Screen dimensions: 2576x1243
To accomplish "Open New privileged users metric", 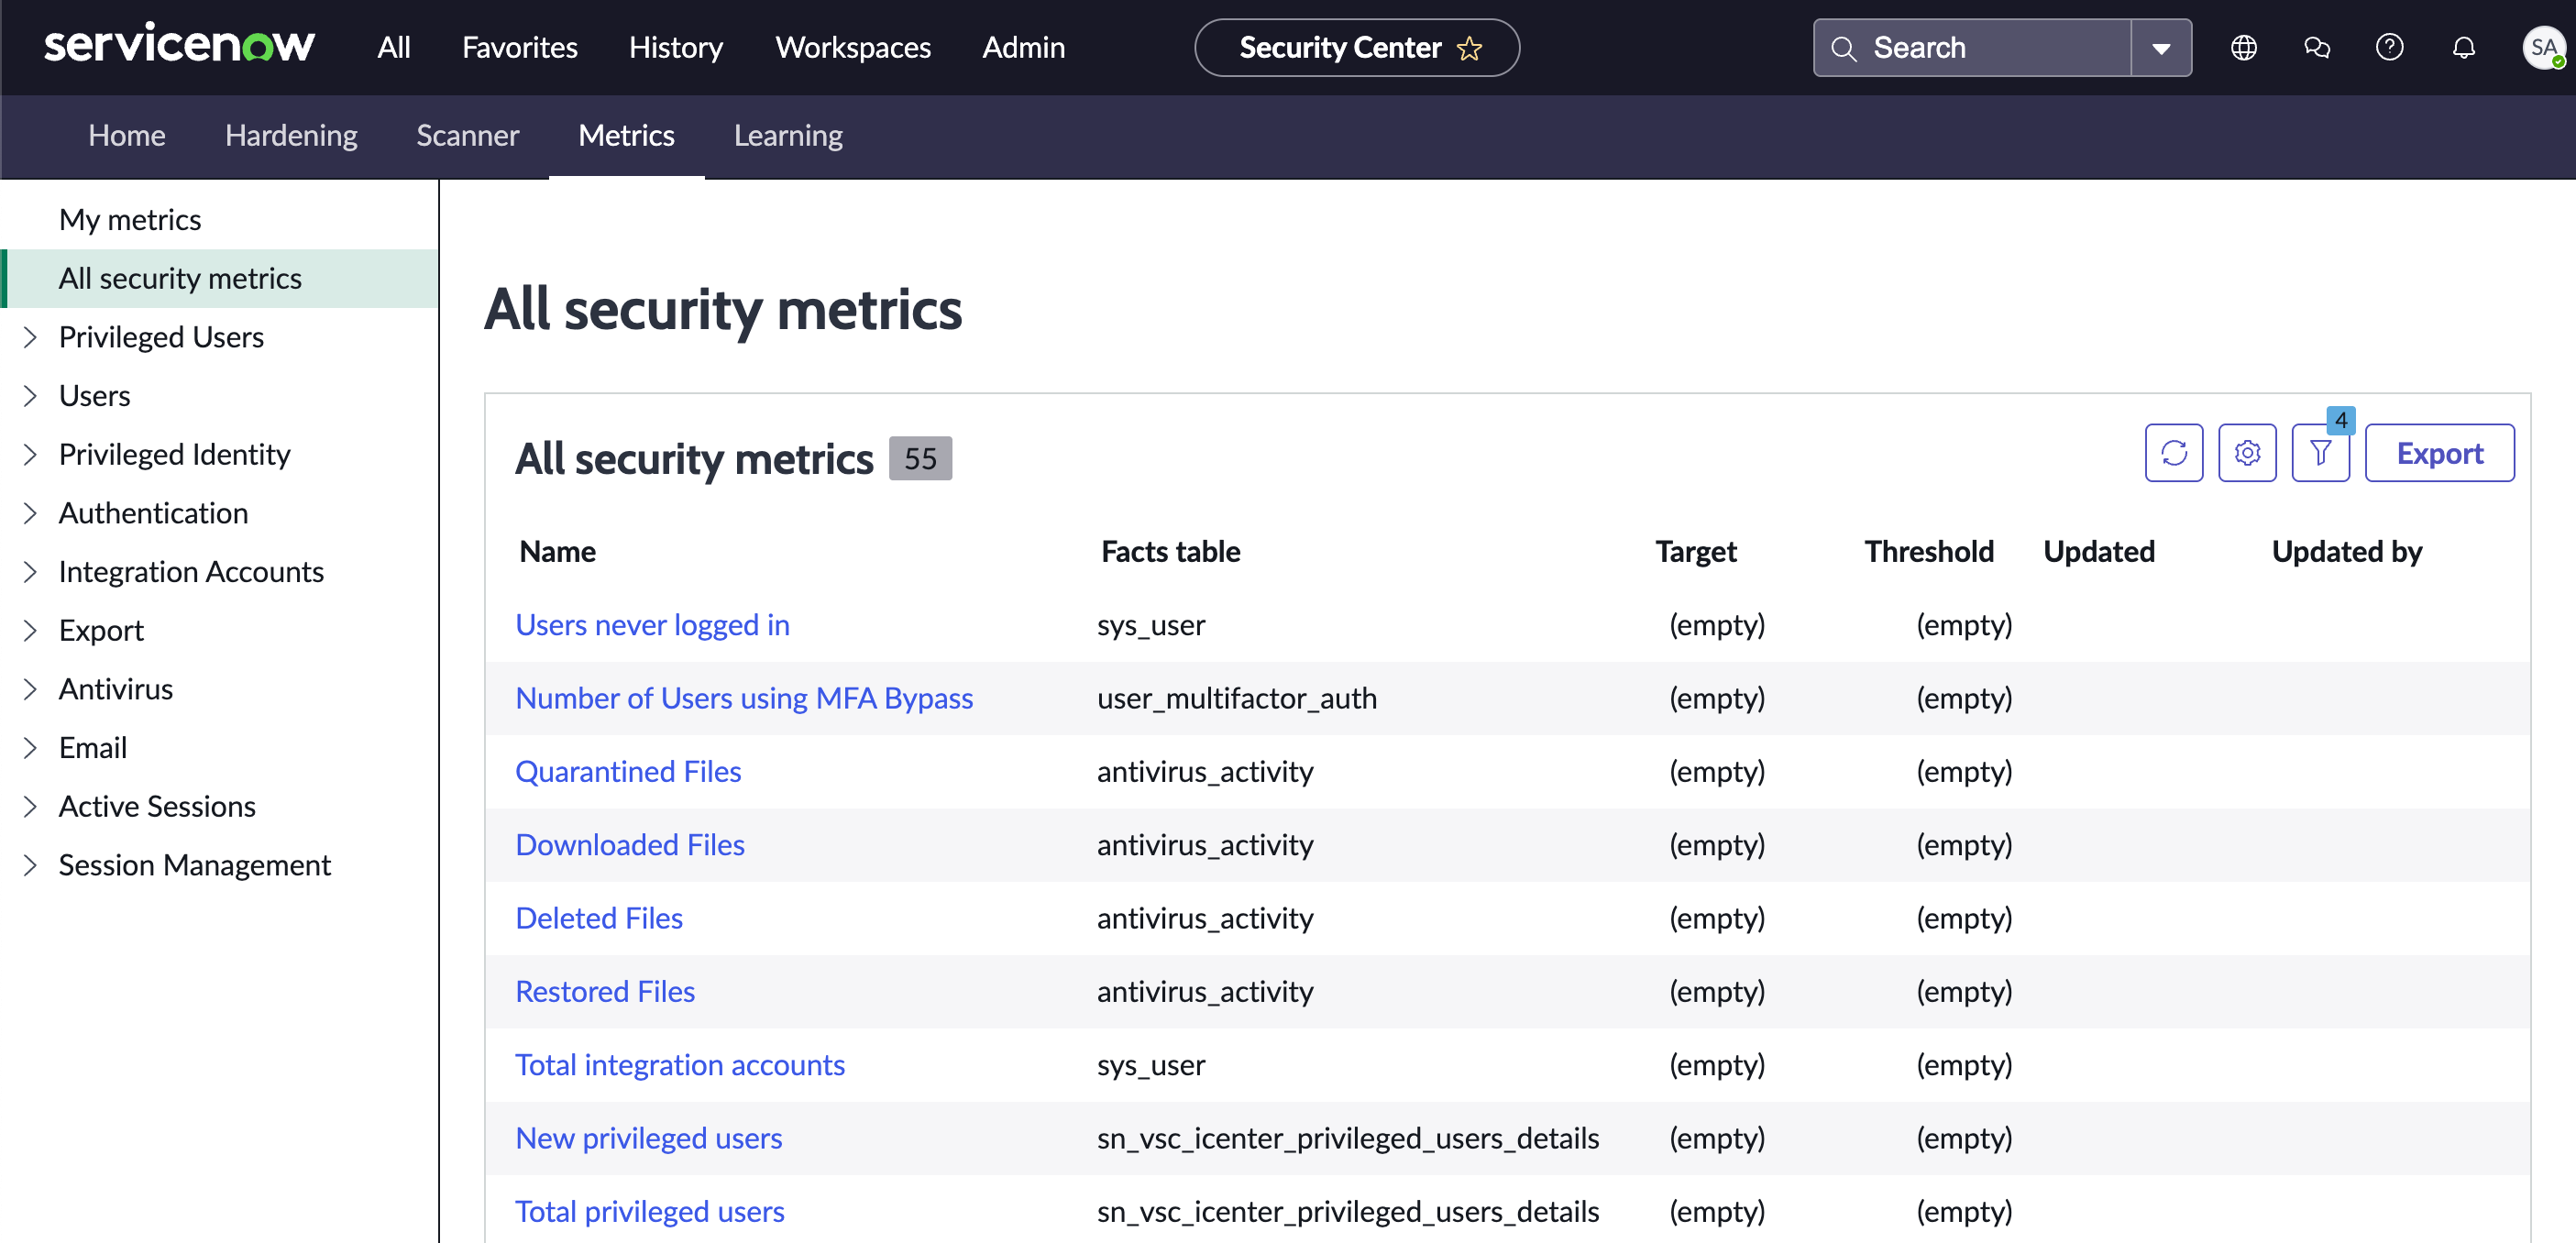I will 649,1138.
